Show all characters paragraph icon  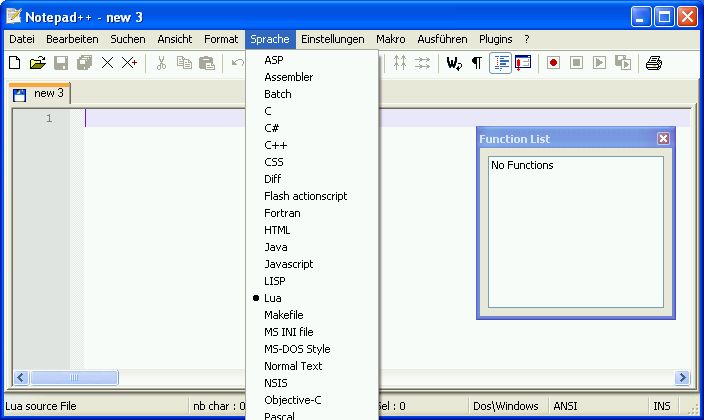click(477, 63)
